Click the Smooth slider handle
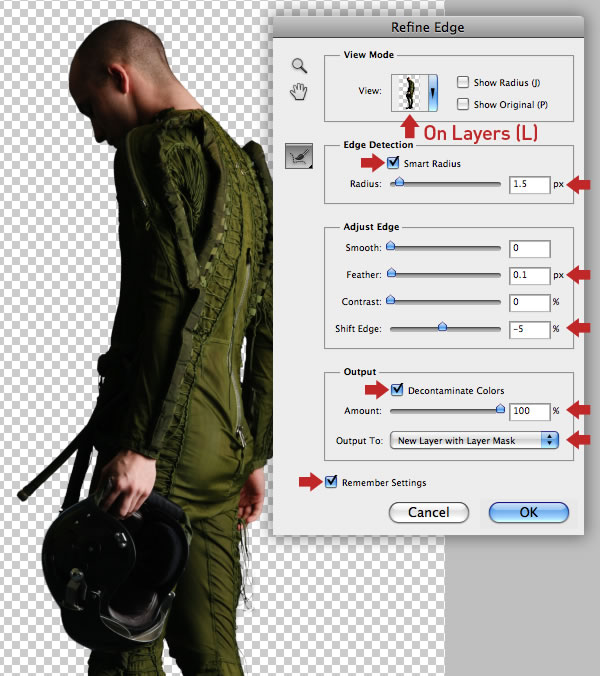 [x=391, y=246]
